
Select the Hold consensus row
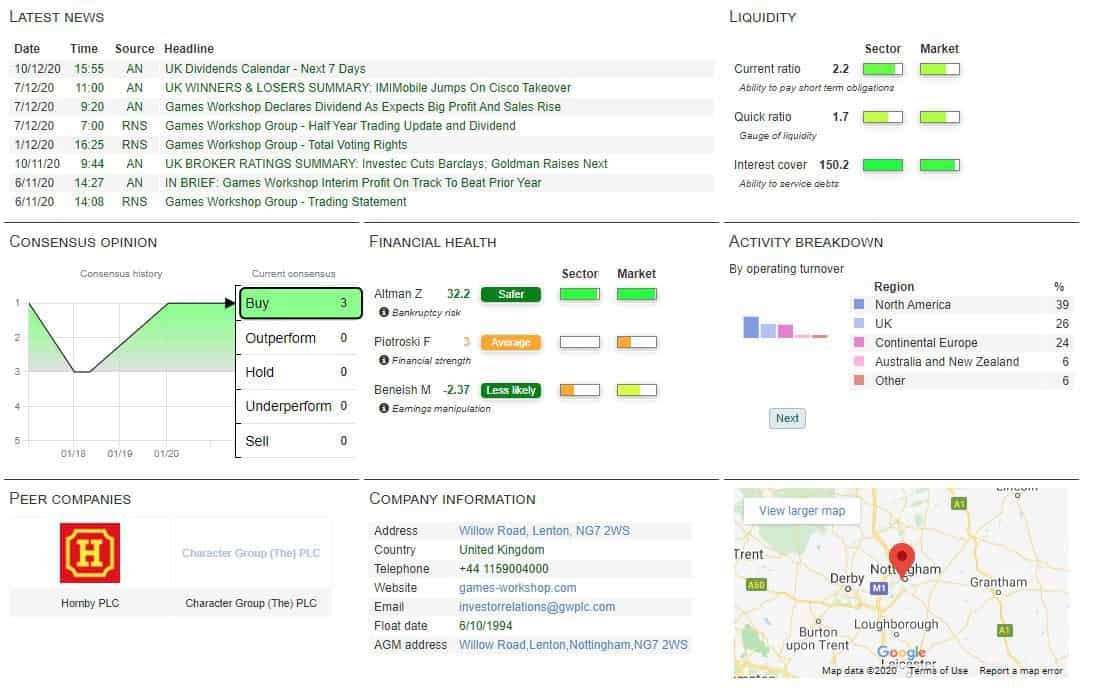296,373
